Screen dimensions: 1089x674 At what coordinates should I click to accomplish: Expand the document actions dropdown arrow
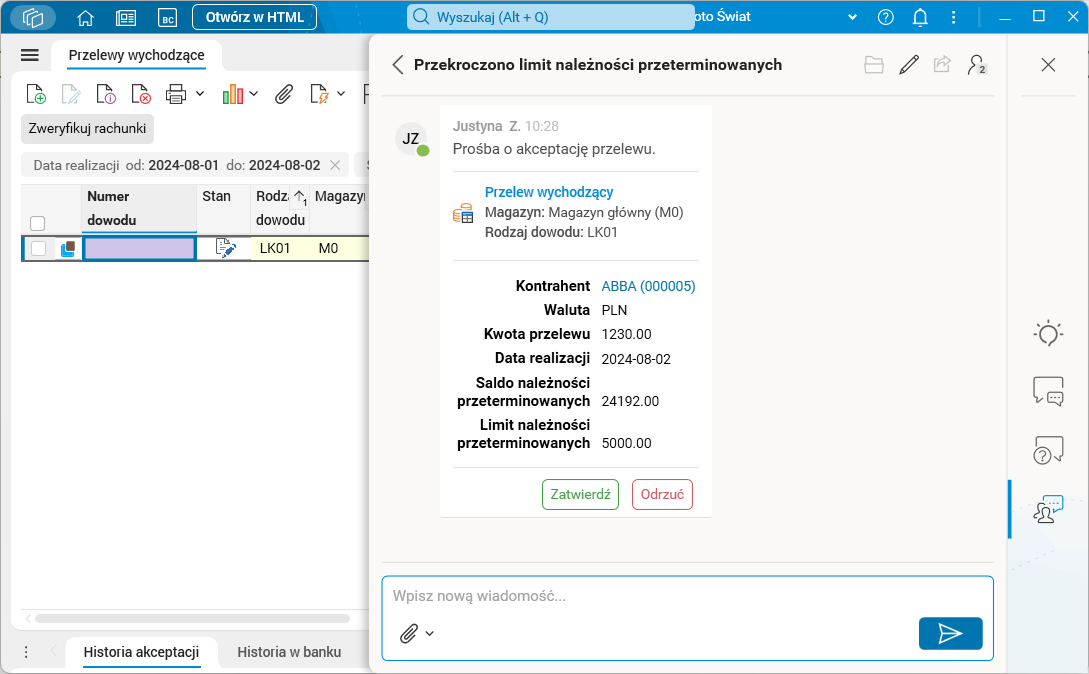click(x=341, y=93)
